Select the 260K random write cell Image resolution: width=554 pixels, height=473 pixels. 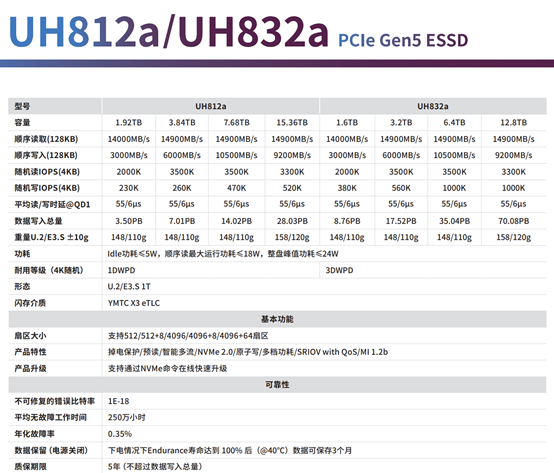(182, 188)
